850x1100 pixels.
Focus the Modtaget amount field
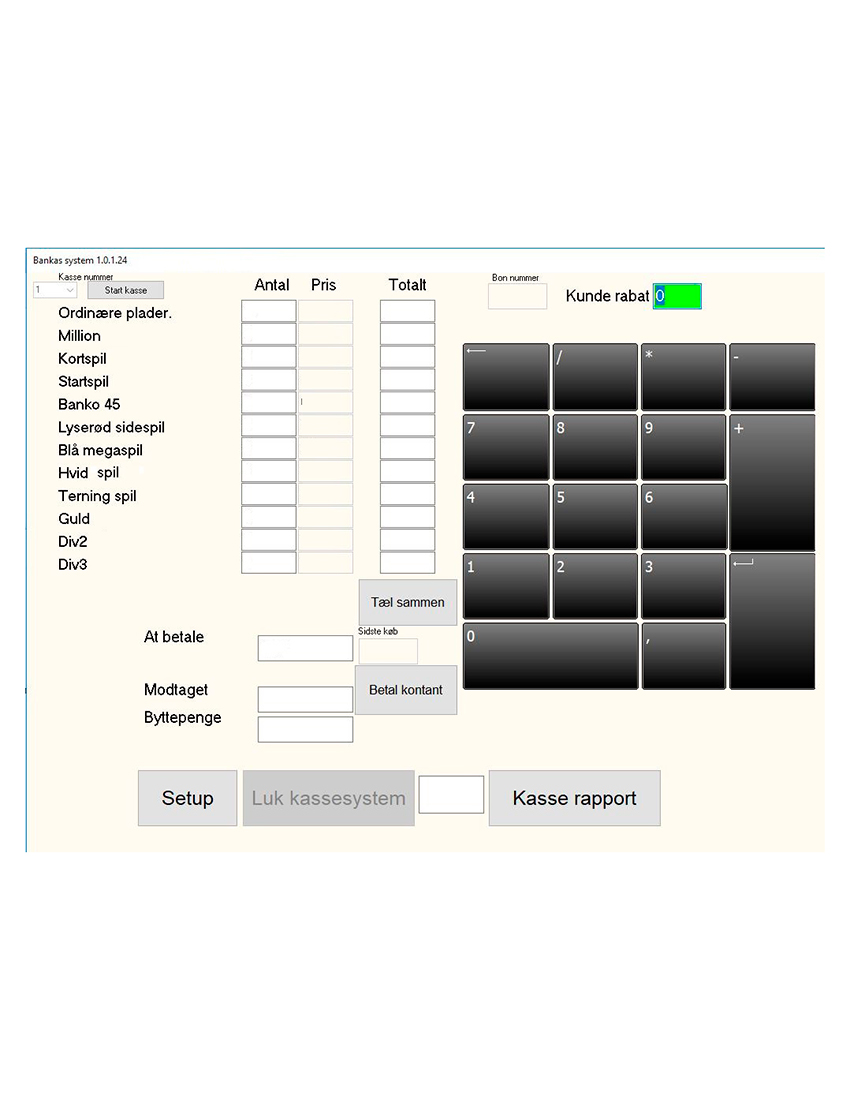[x=305, y=699]
